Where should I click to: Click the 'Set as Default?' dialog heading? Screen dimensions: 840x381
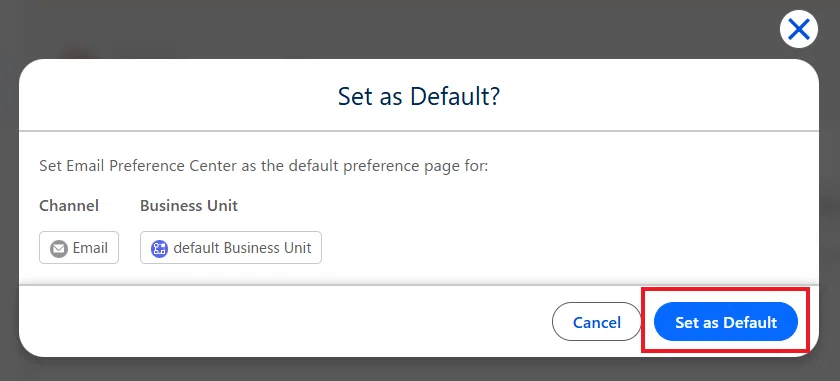[419, 96]
